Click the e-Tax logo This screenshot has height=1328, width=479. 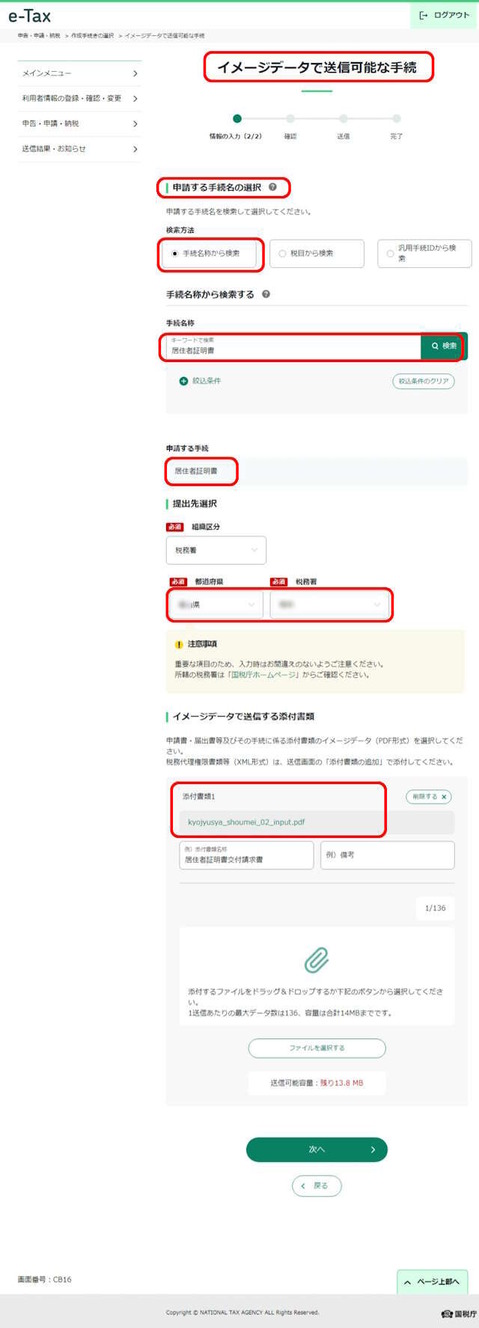(x=30, y=16)
